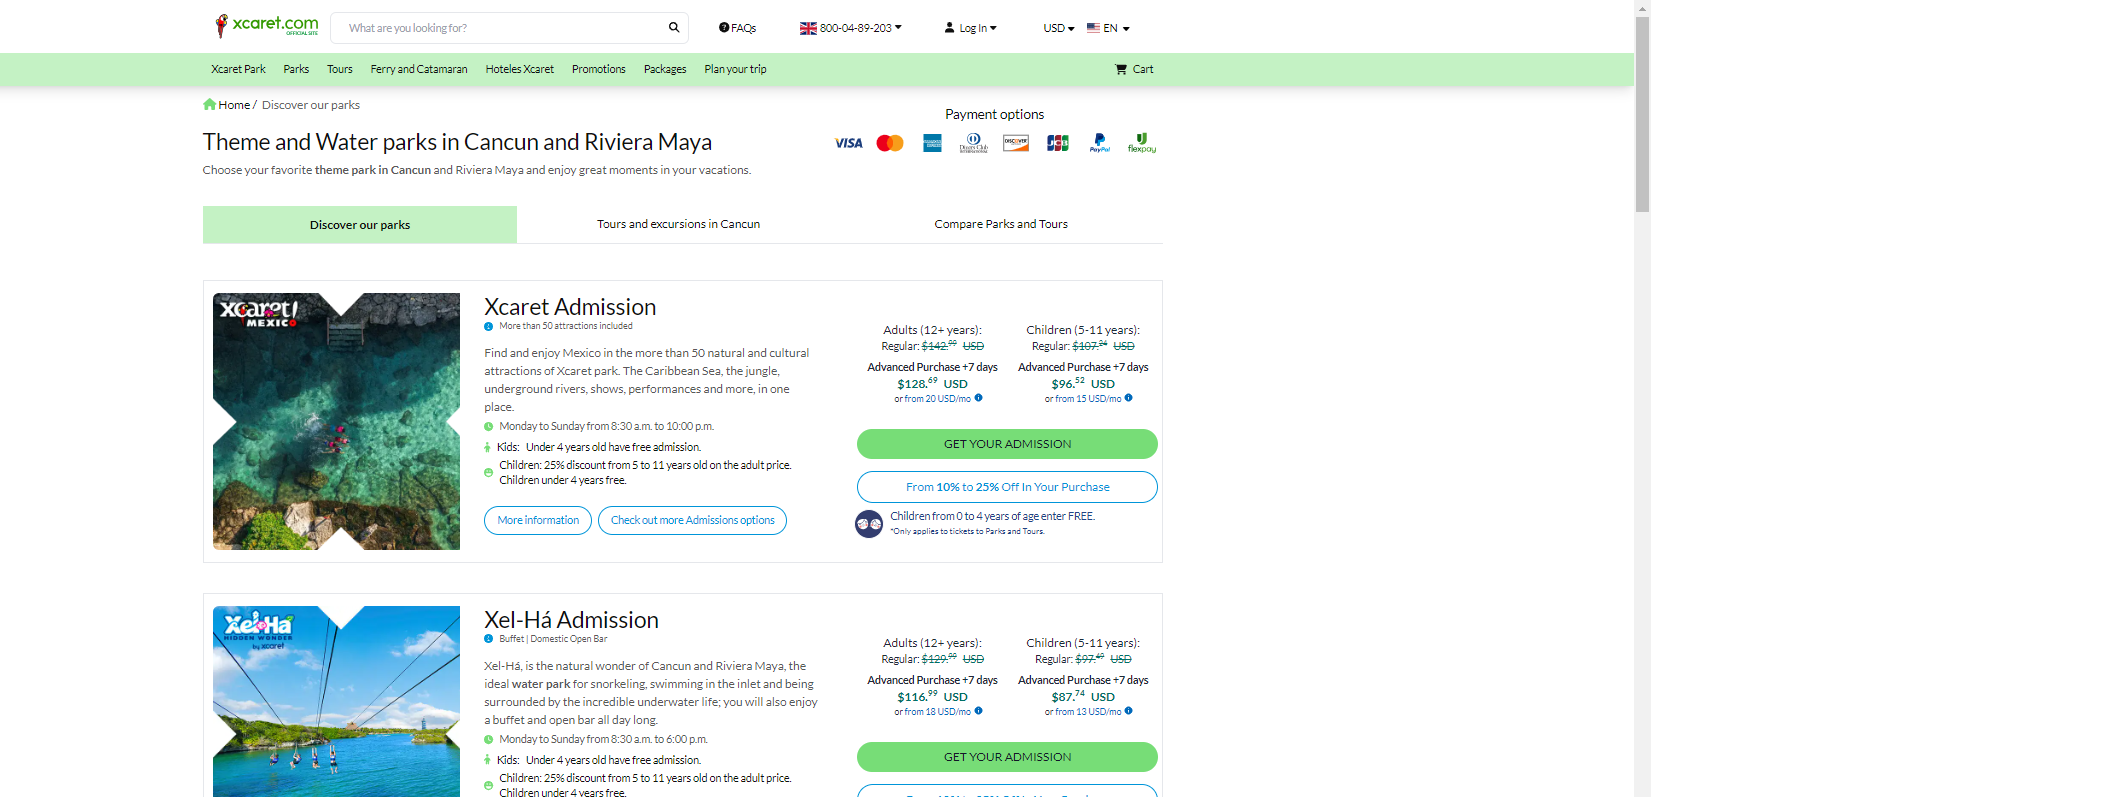This screenshot has height=797, width=2104.
Task: Click the 'Payment options' label
Action: point(995,114)
